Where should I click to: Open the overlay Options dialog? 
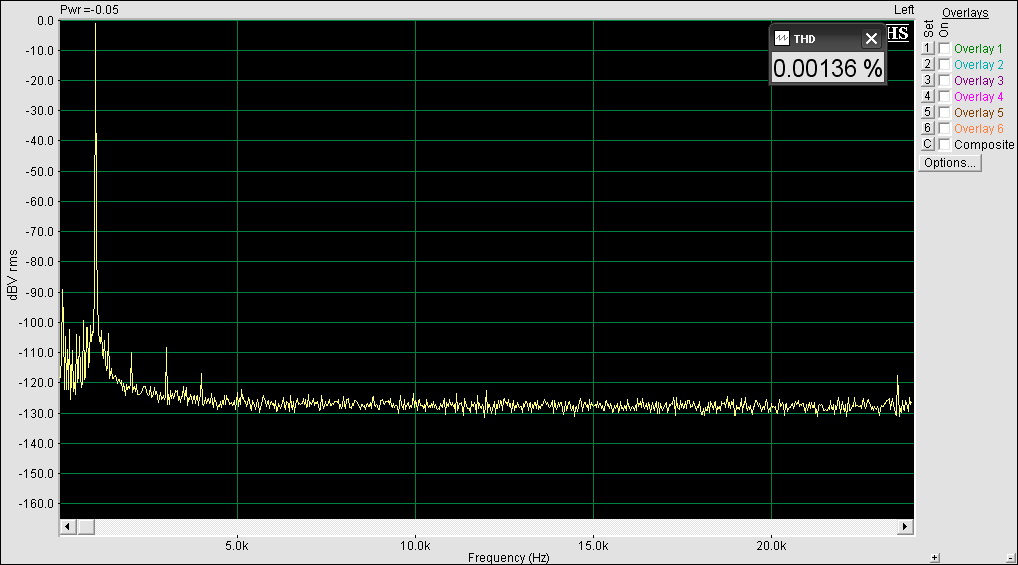tap(949, 163)
